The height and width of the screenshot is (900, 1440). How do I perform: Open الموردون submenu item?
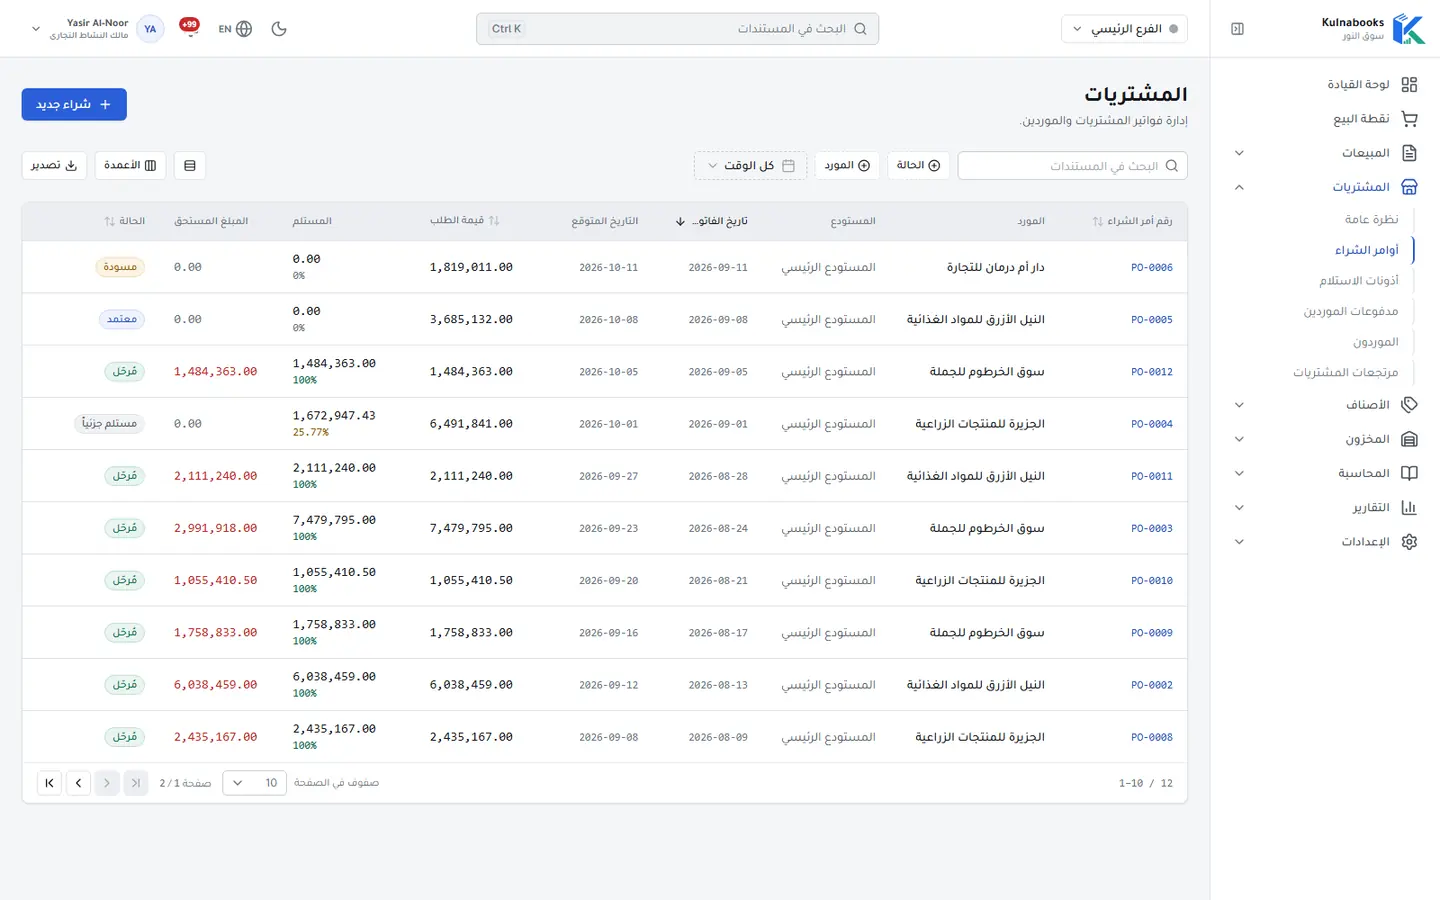coord(1375,342)
